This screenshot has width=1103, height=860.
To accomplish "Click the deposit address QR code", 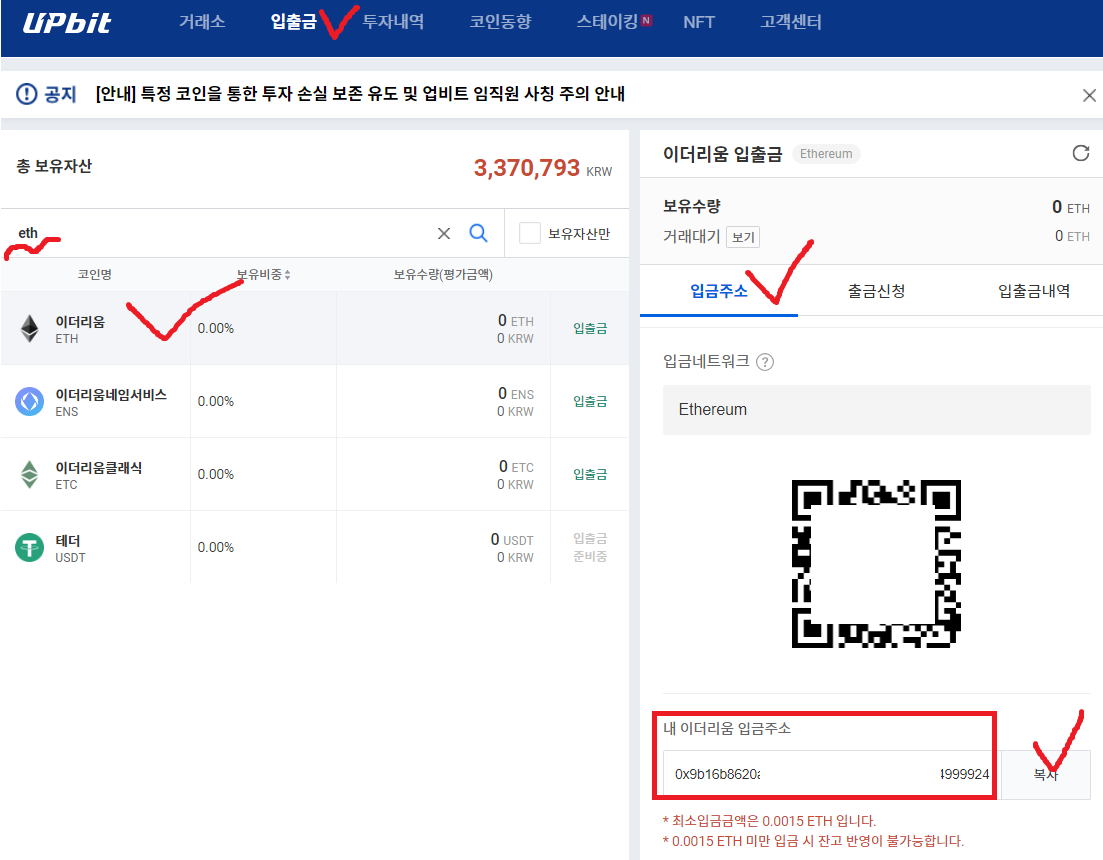I will [876, 564].
